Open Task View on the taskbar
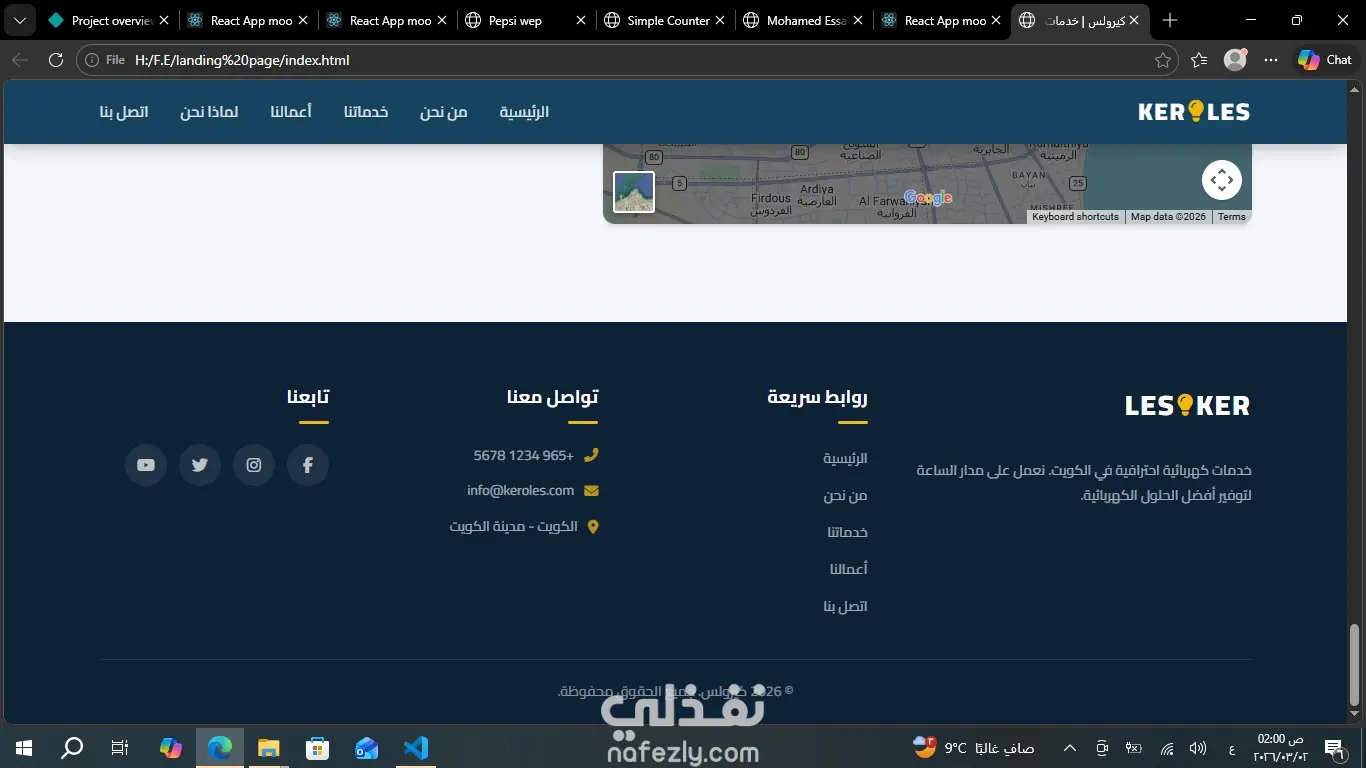Viewport: 1366px width, 768px height. [119, 747]
